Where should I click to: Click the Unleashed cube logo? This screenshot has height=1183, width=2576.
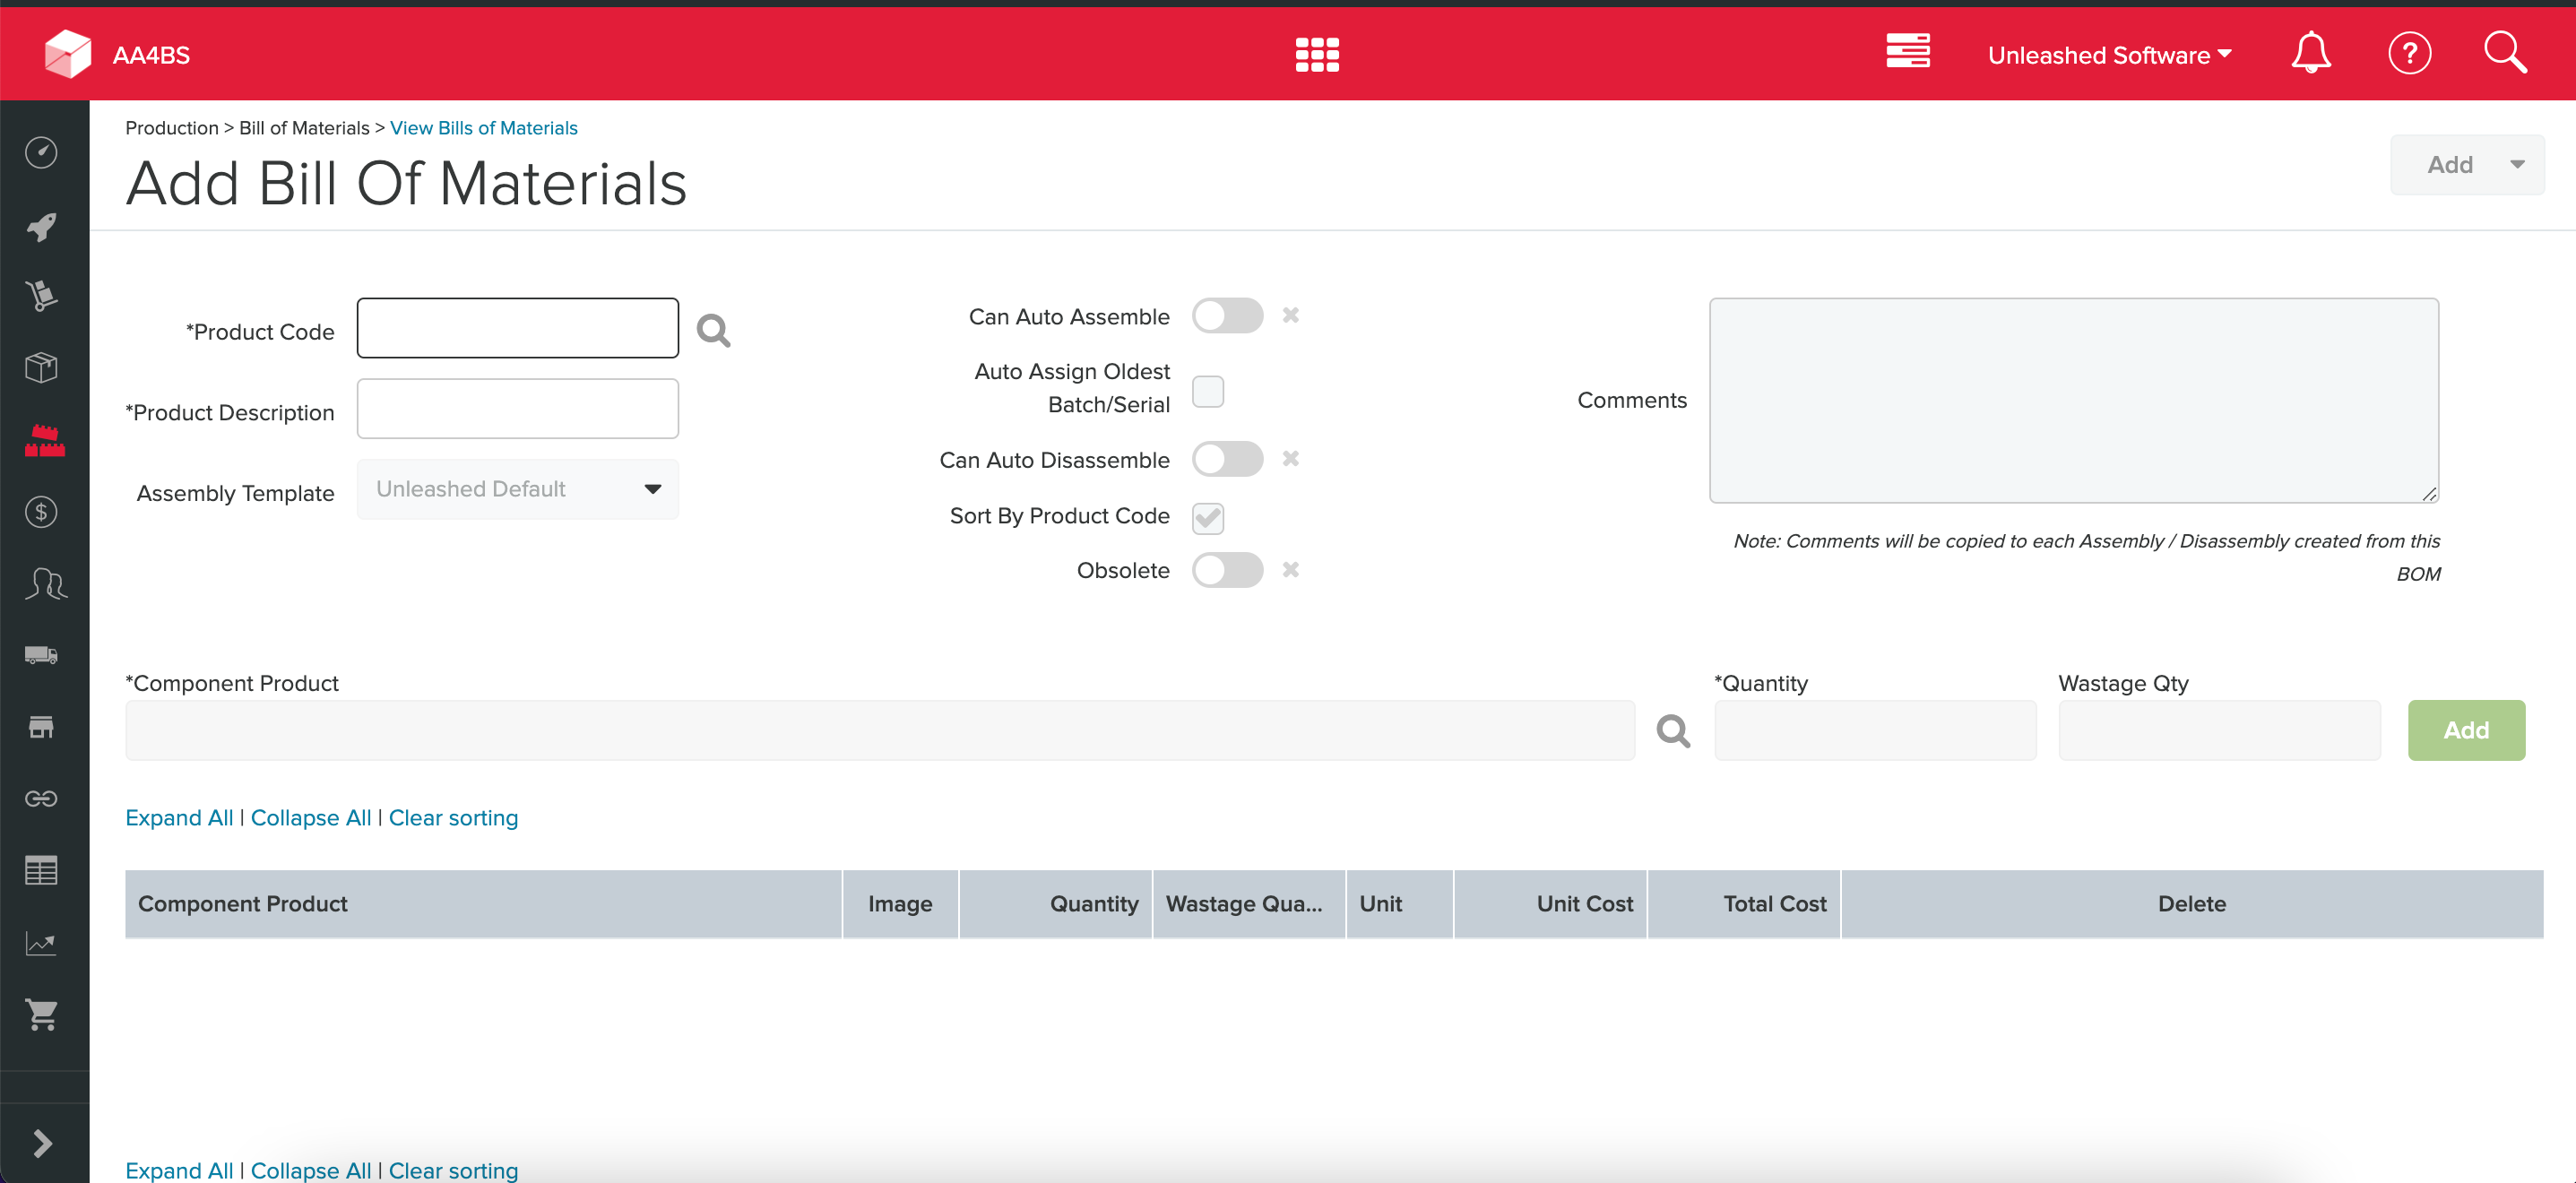click(x=67, y=53)
